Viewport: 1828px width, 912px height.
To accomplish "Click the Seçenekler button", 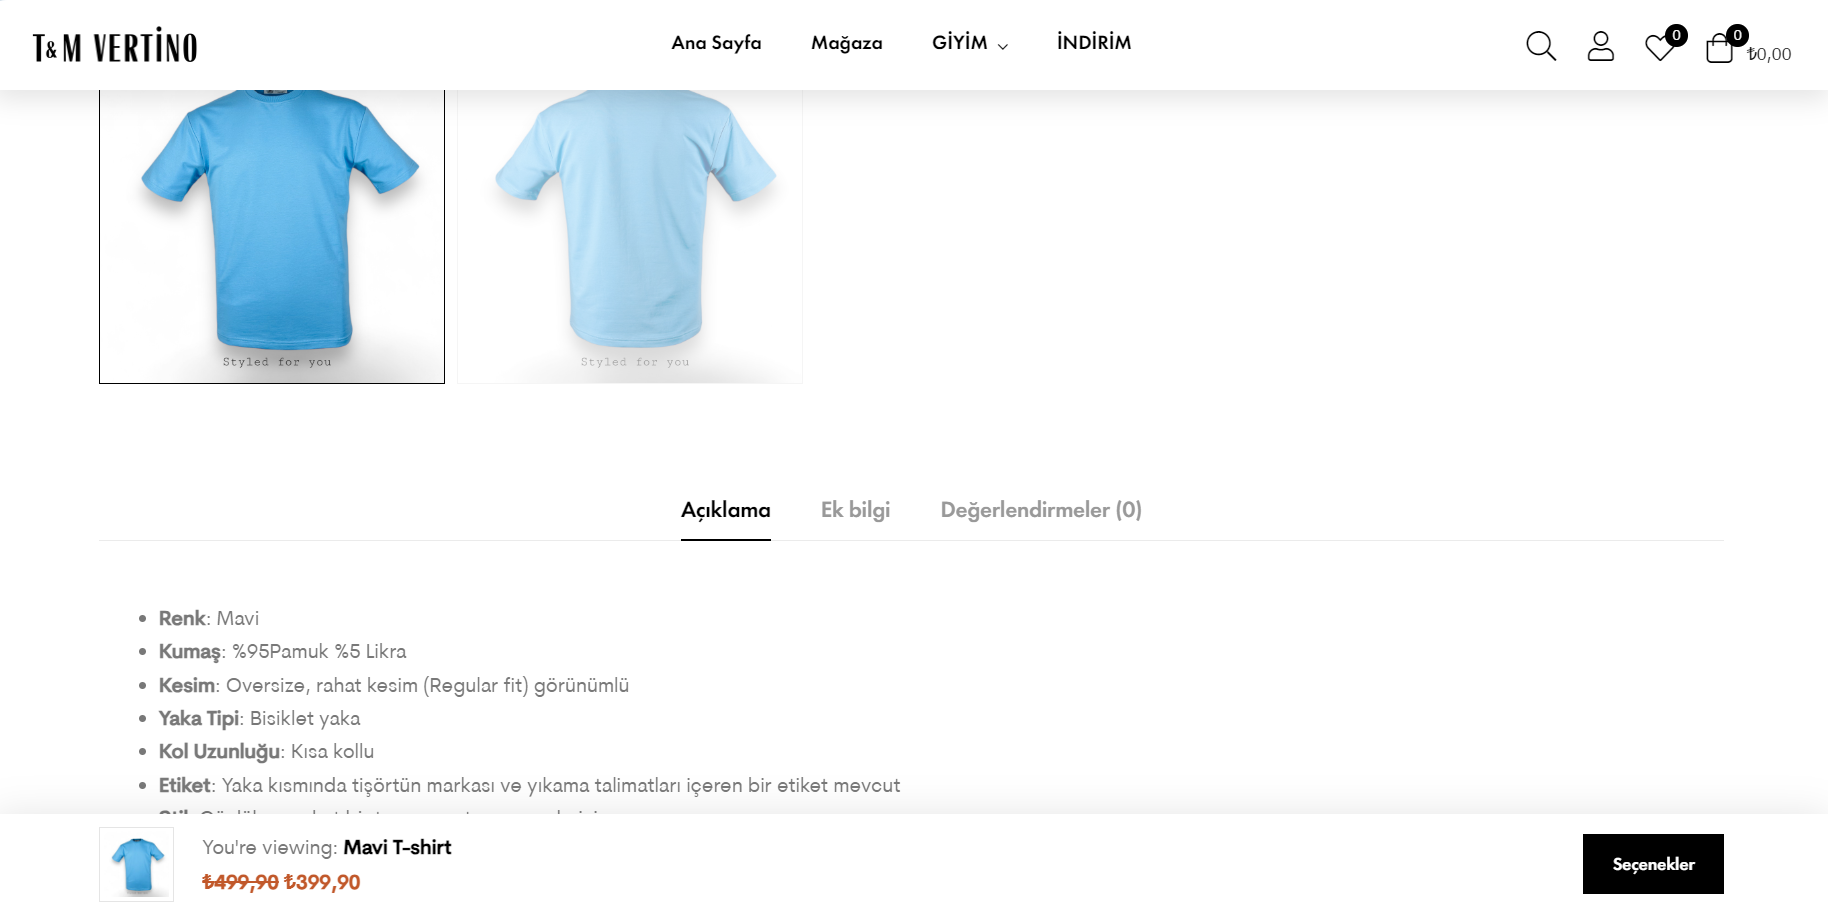I will (x=1653, y=864).
